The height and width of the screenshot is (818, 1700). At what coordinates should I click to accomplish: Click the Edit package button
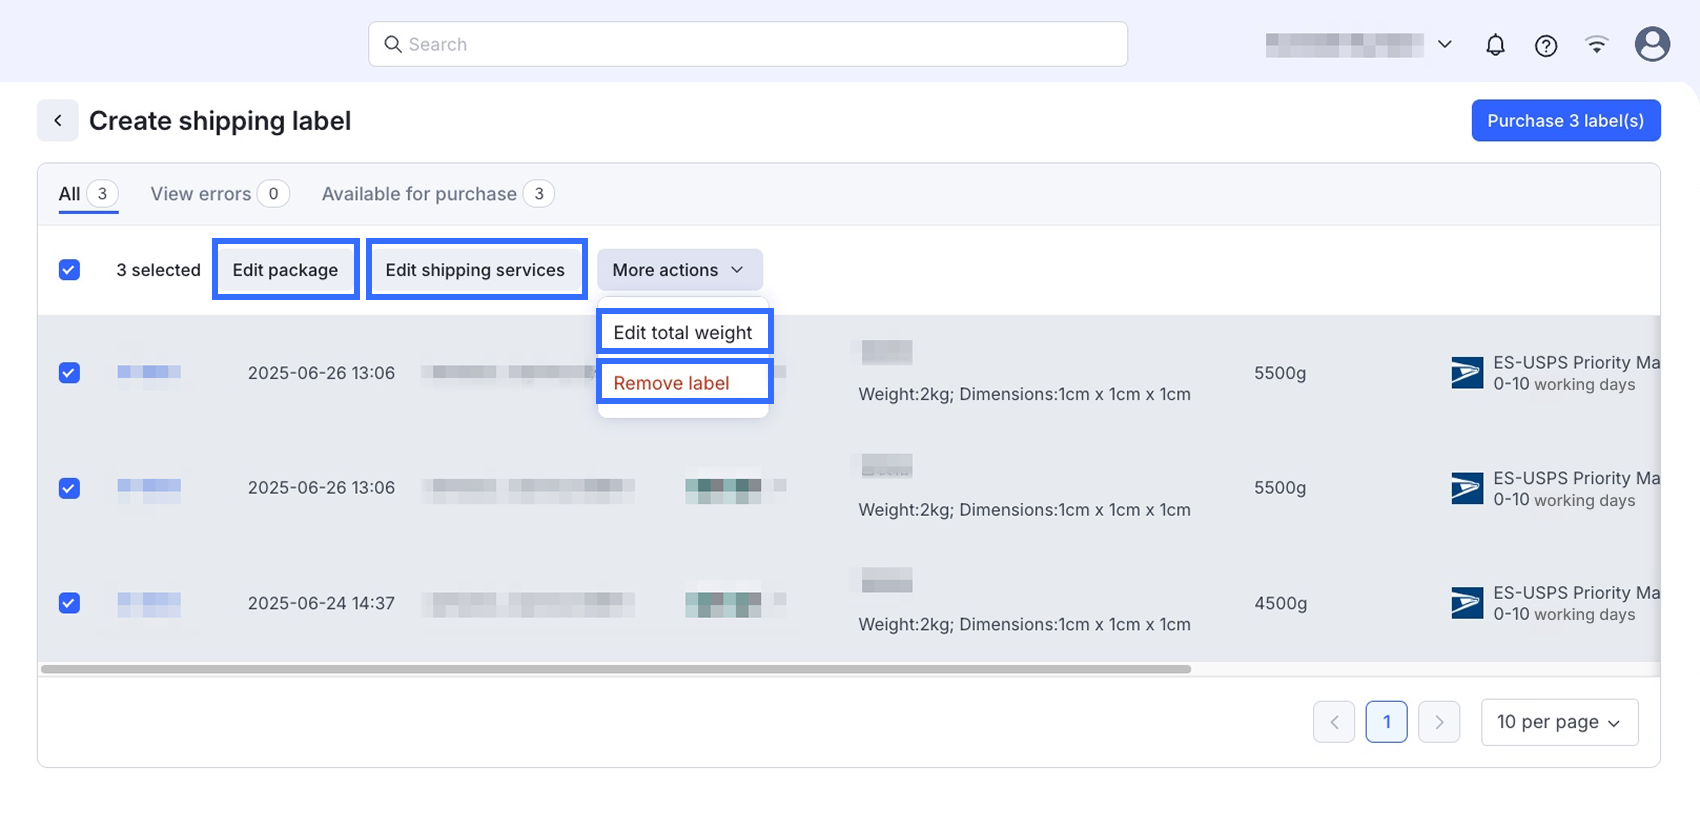286,270
